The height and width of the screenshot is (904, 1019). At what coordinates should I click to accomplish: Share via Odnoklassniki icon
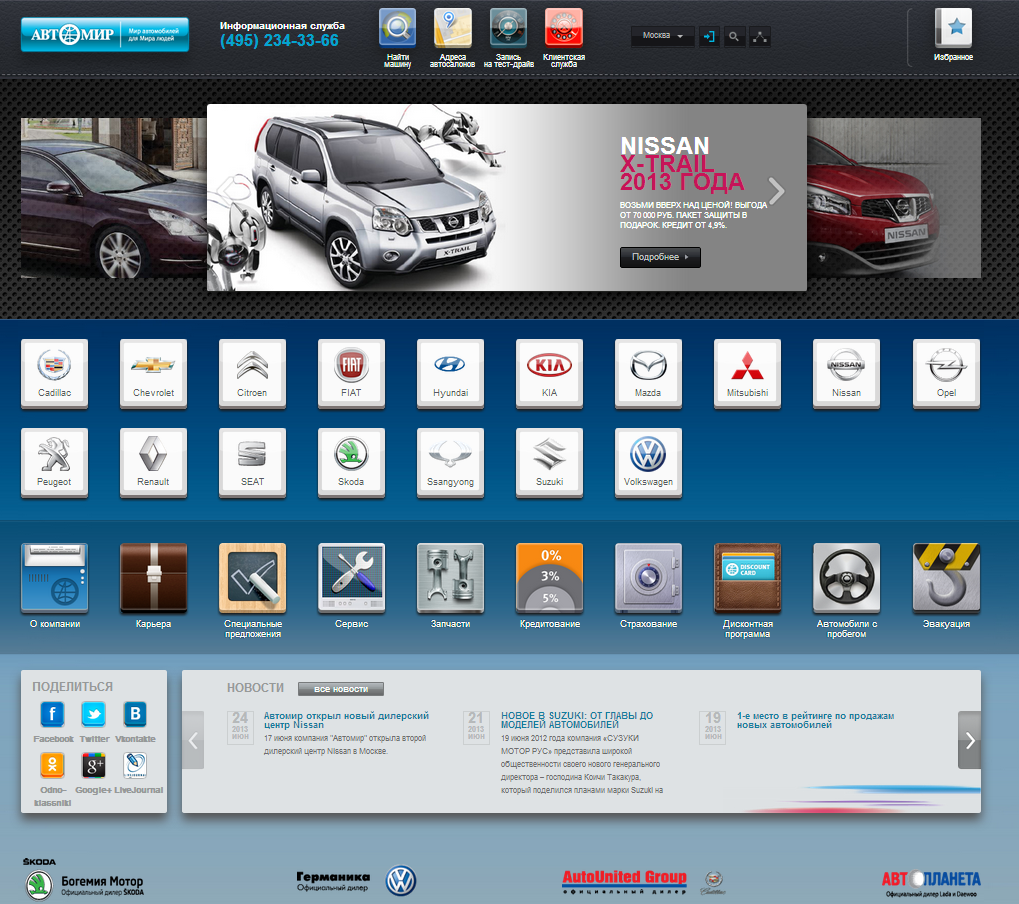(53, 765)
